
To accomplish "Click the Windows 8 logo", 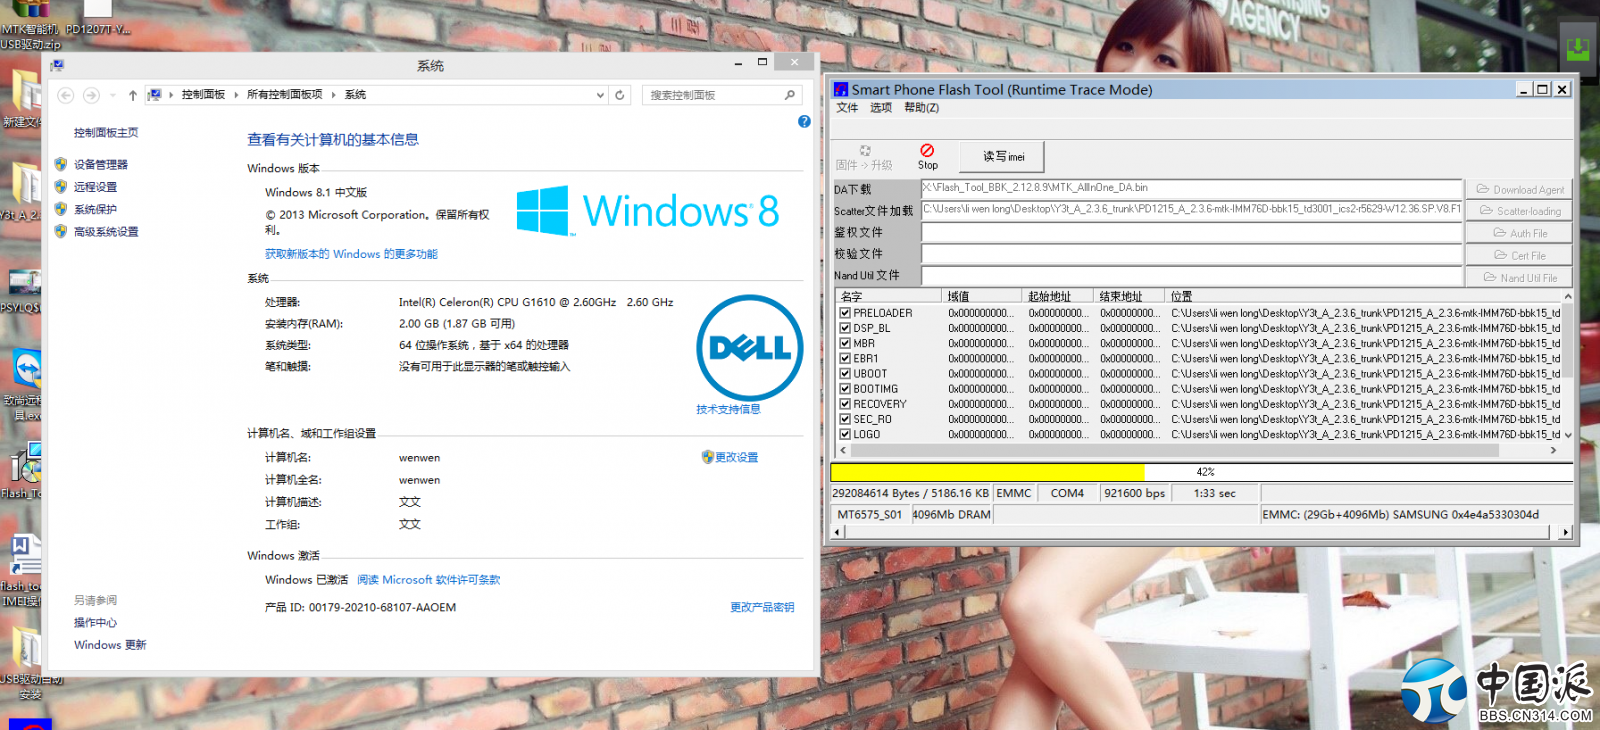I will (647, 211).
